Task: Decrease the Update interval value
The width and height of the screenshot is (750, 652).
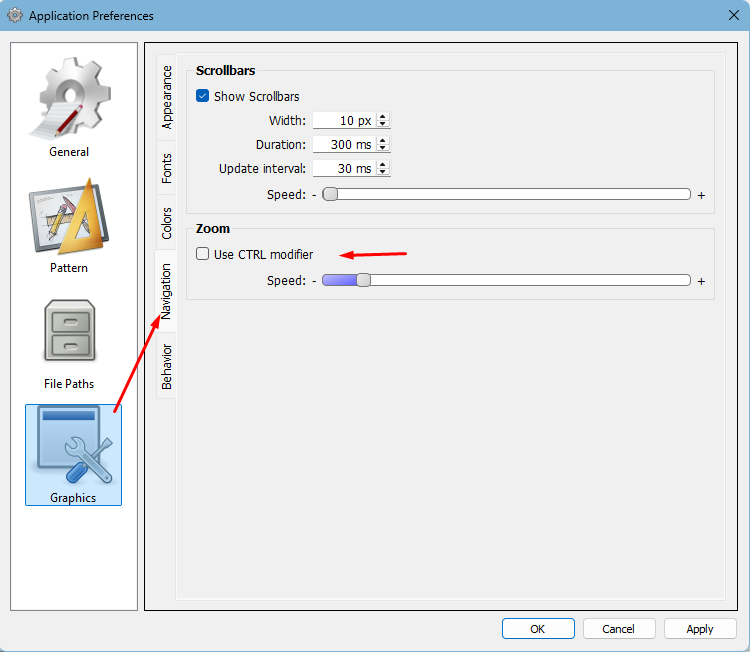Action: pos(383,172)
